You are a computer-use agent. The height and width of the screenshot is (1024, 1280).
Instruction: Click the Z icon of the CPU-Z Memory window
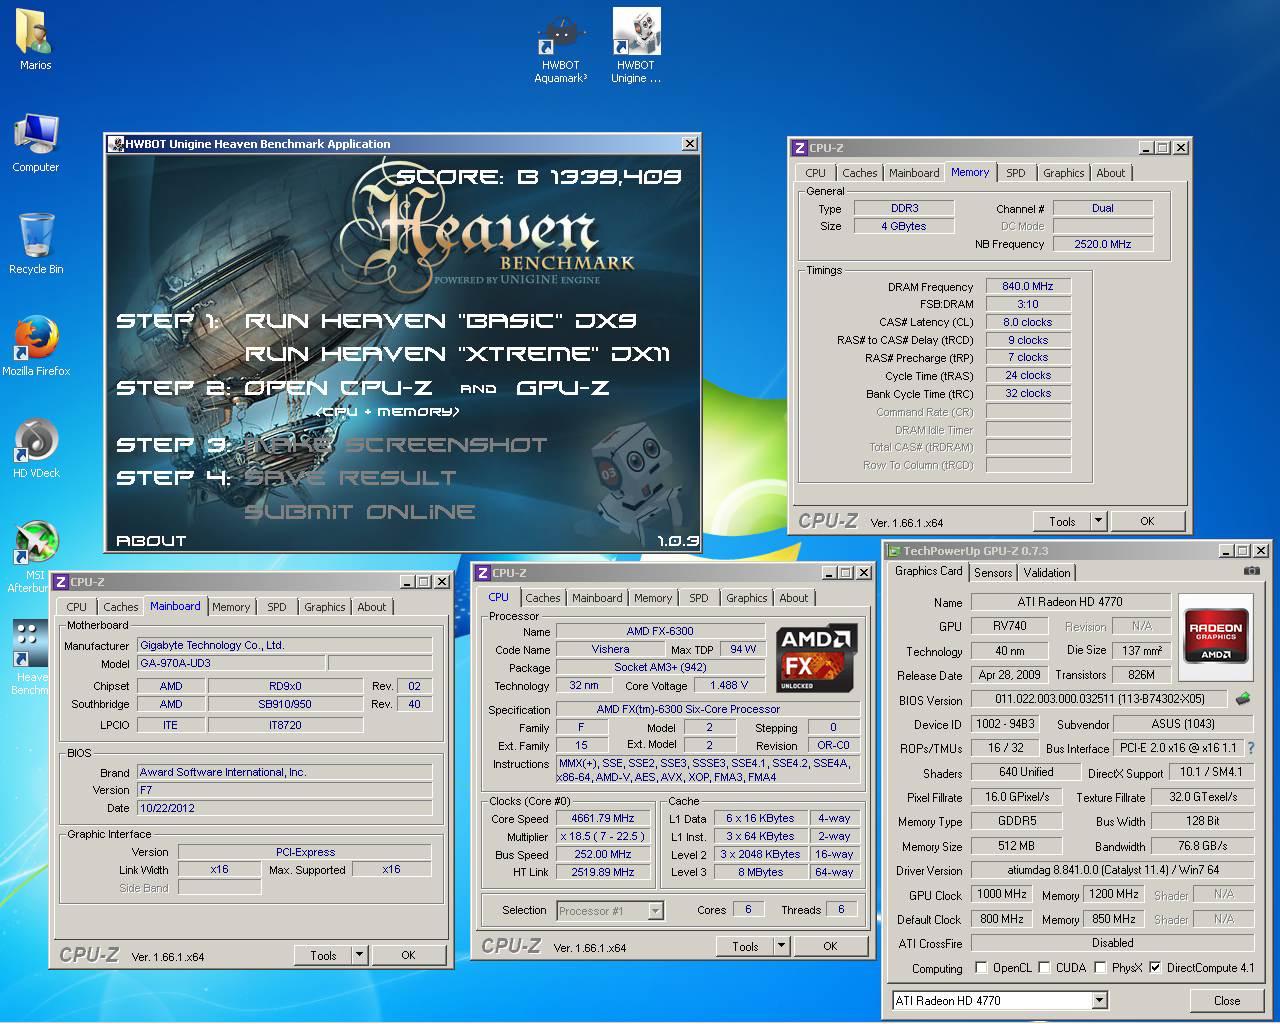[x=799, y=148]
